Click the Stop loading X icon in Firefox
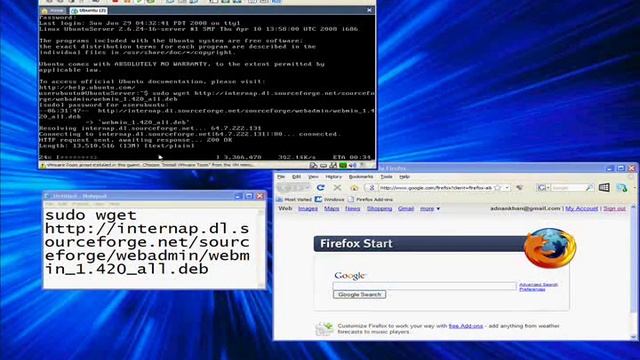Viewport: 640px width, 360px height. (337, 187)
